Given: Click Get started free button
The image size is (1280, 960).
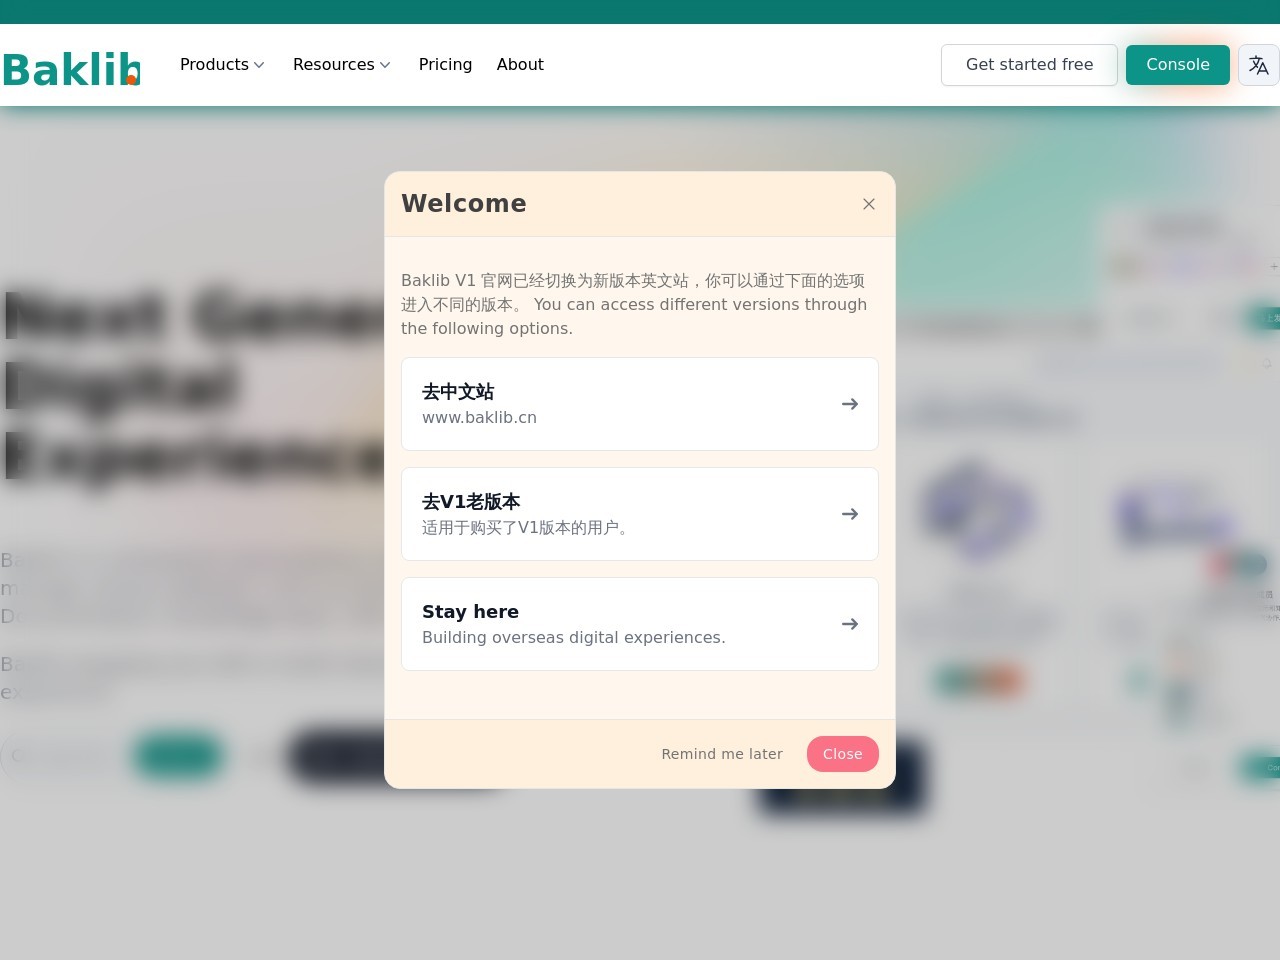Looking at the screenshot, I should click(1029, 65).
